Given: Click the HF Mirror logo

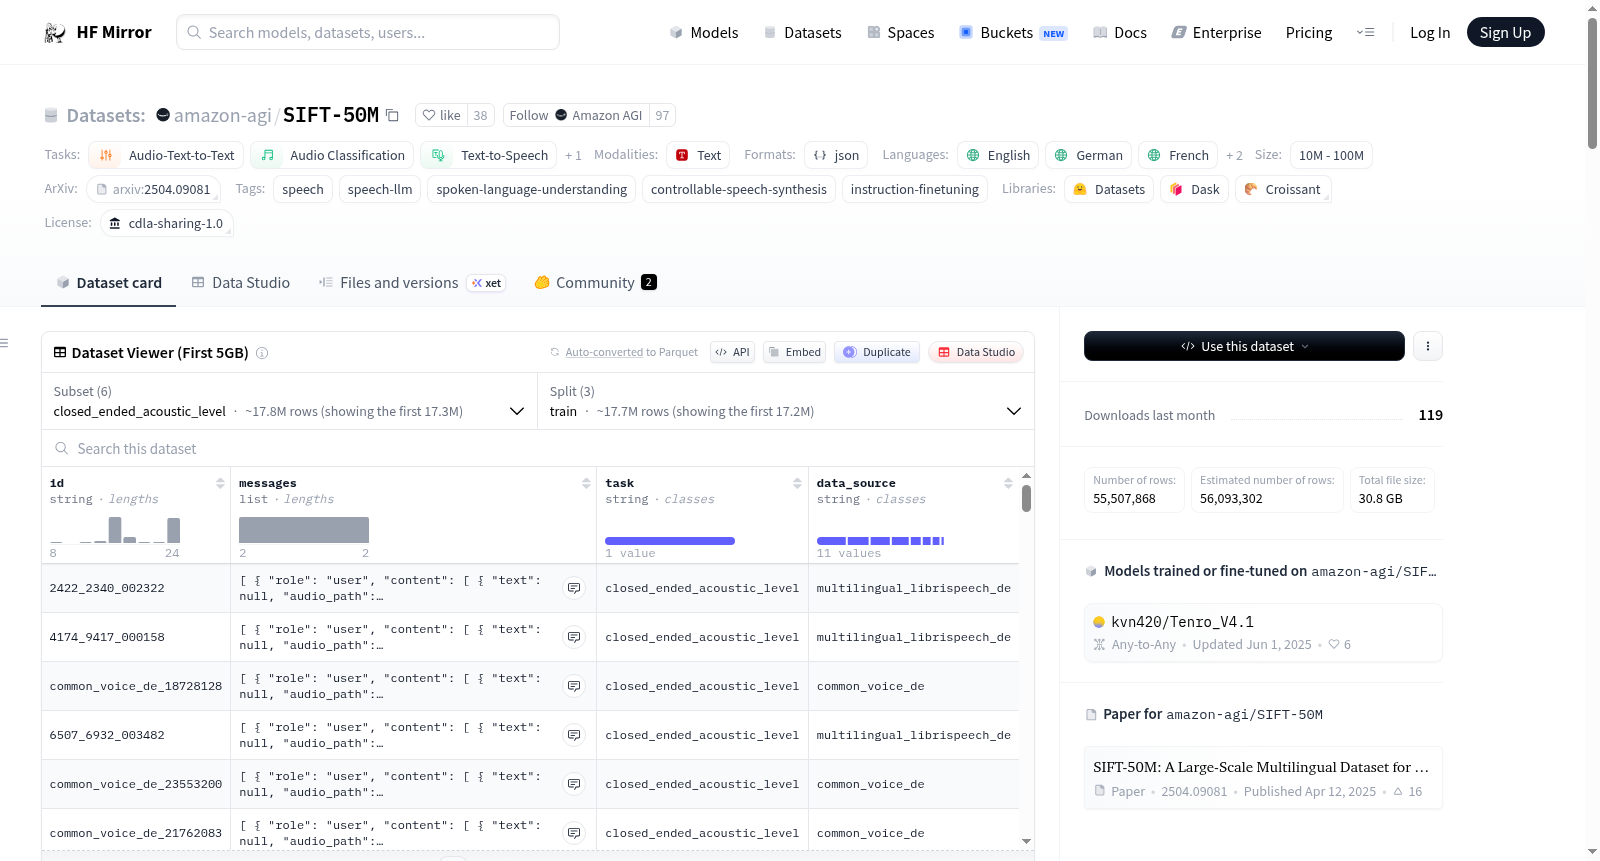Looking at the screenshot, I should pyautogui.click(x=98, y=32).
